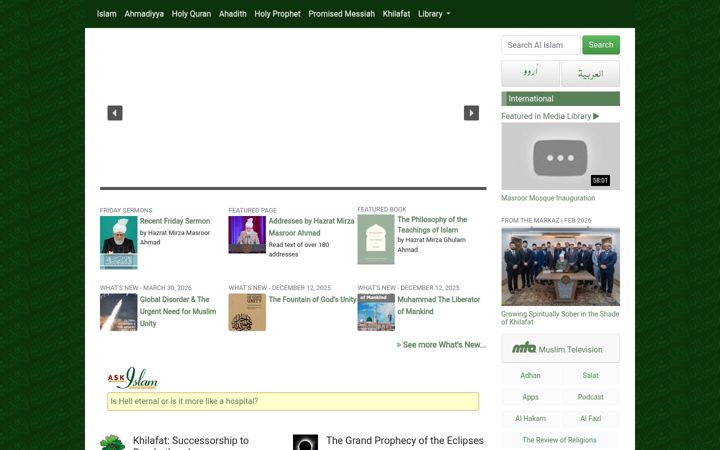
Task: Click the Ask Islam logo
Action: (x=133, y=378)
